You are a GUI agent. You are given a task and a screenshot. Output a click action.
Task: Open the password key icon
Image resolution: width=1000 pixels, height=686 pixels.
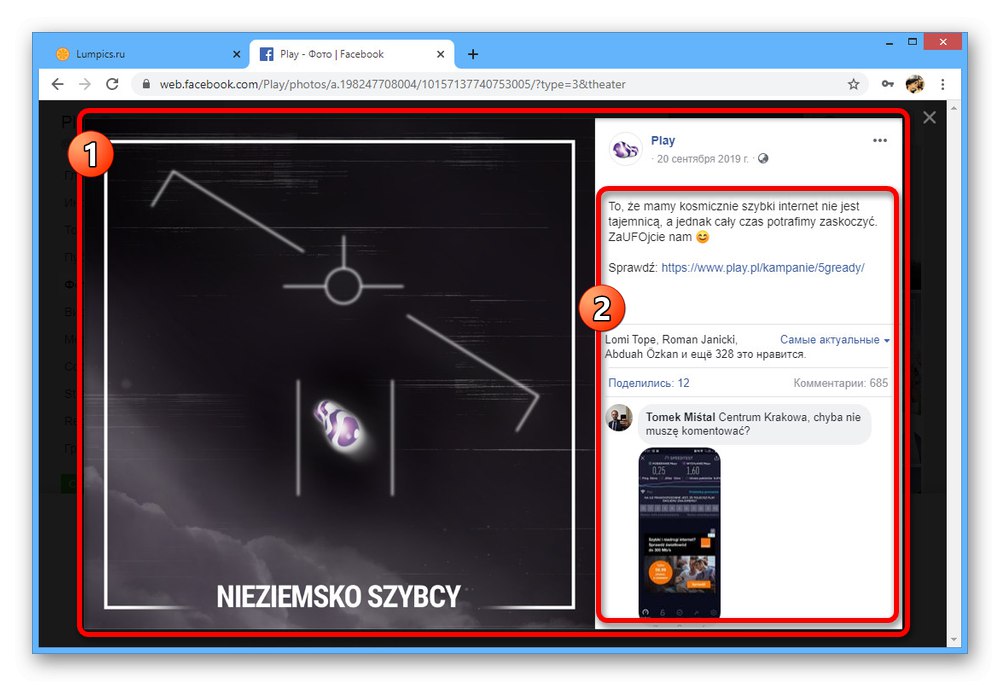point(887,84)
